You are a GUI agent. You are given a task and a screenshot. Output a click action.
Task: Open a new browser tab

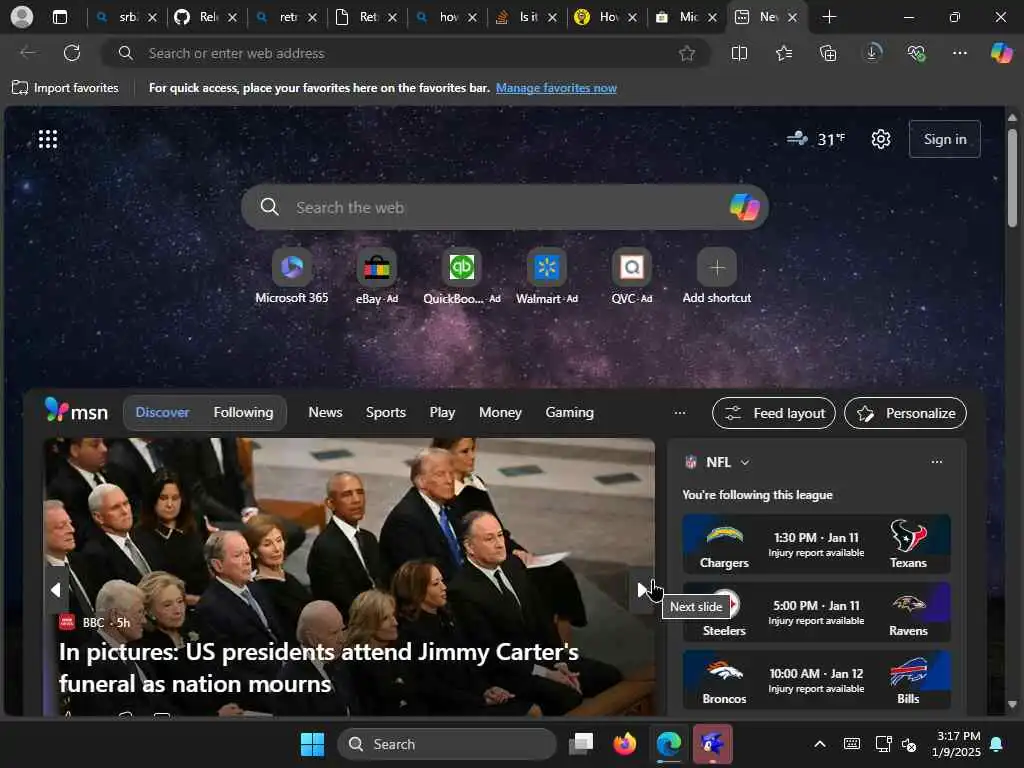coord(829,17)
